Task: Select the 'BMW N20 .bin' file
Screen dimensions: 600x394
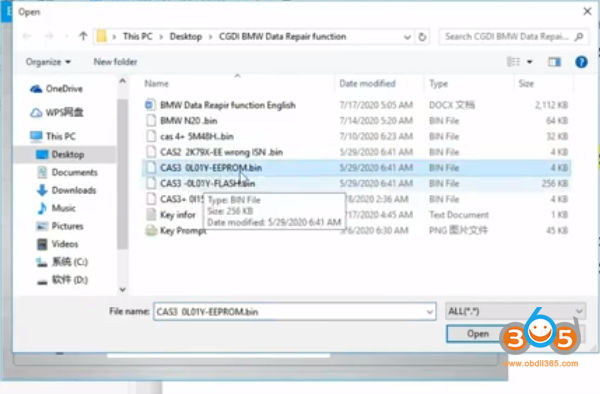Action: click(x=189, y=121)
